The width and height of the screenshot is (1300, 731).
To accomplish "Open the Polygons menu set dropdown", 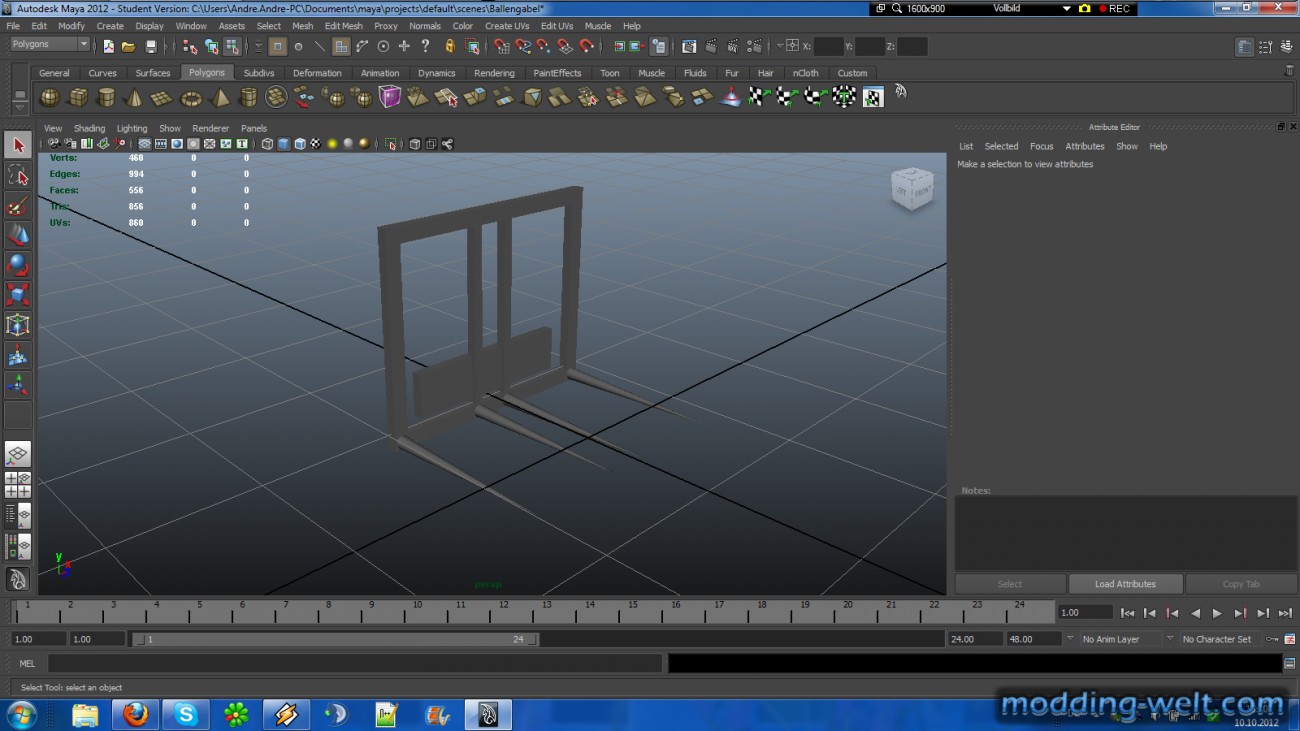I will pos(50,44).
